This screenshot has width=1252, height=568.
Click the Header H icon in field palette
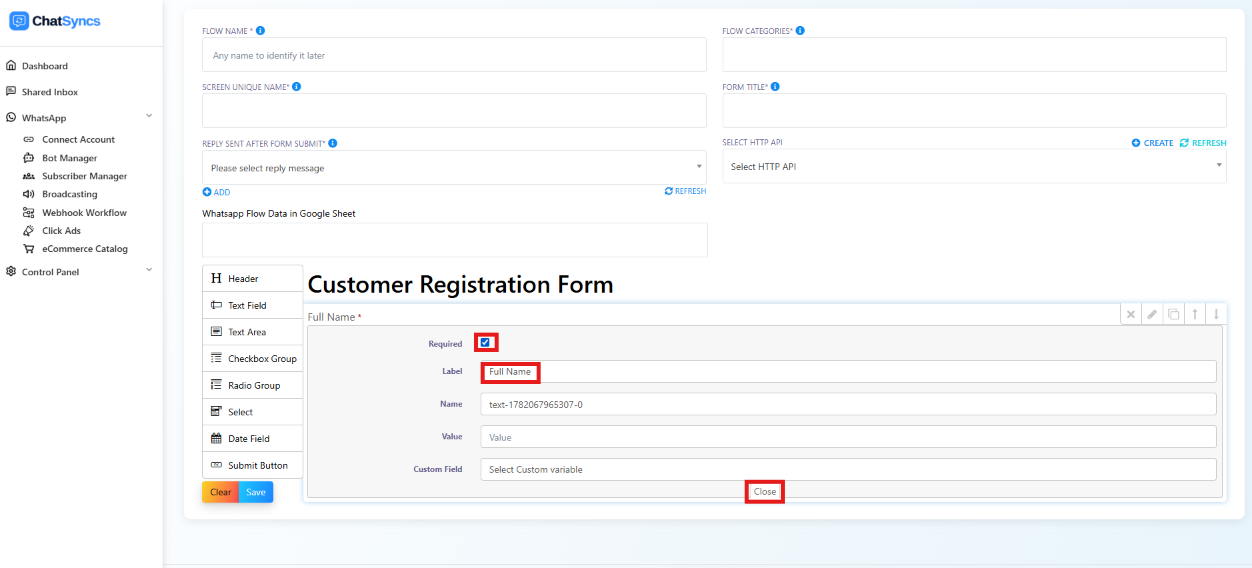(x=216, y=279)
